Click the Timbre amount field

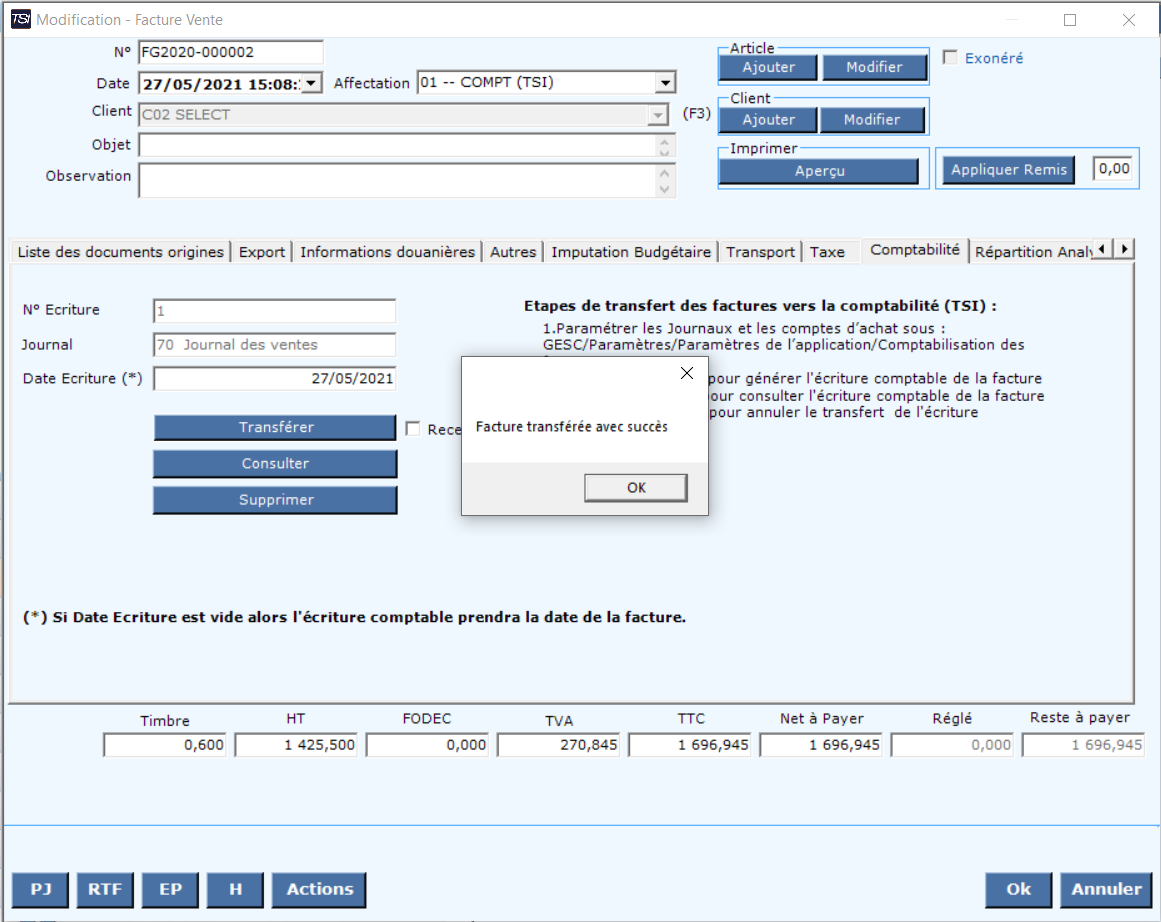(x=164, y=745)
